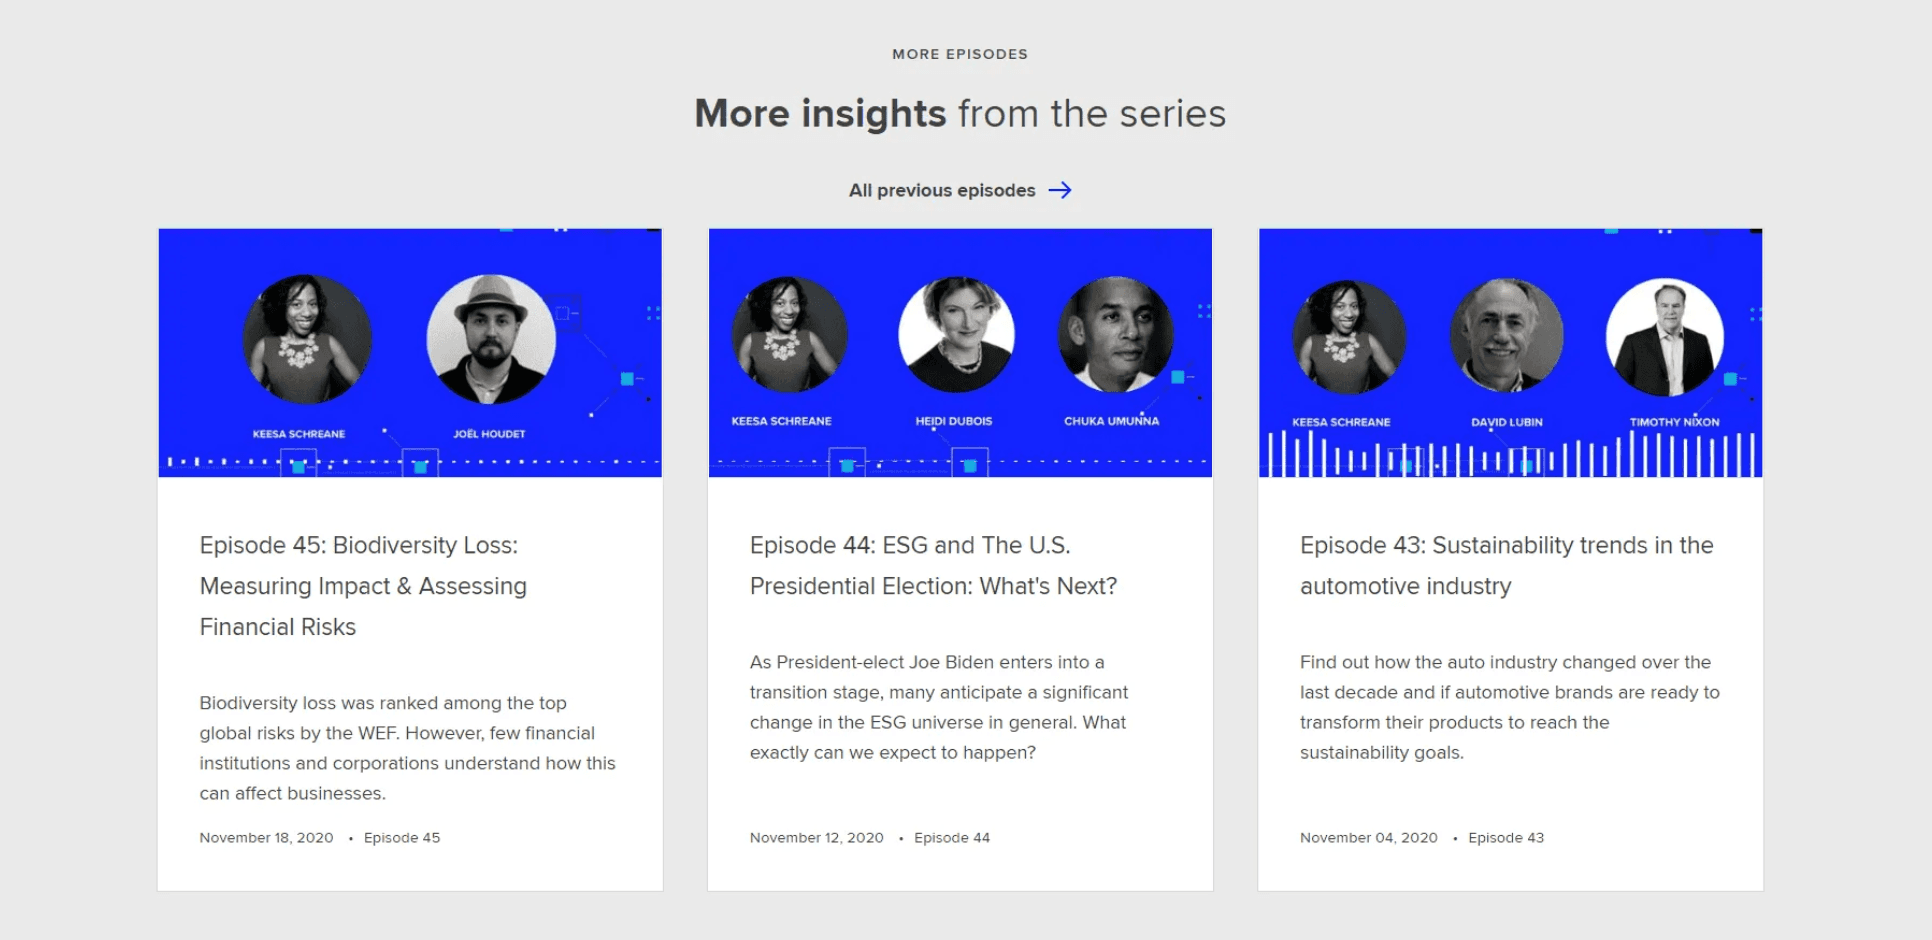Click the arrow icon beside All previous episodes
The width and height of the screenshot is (1932, 940).
pos(1060,190)
